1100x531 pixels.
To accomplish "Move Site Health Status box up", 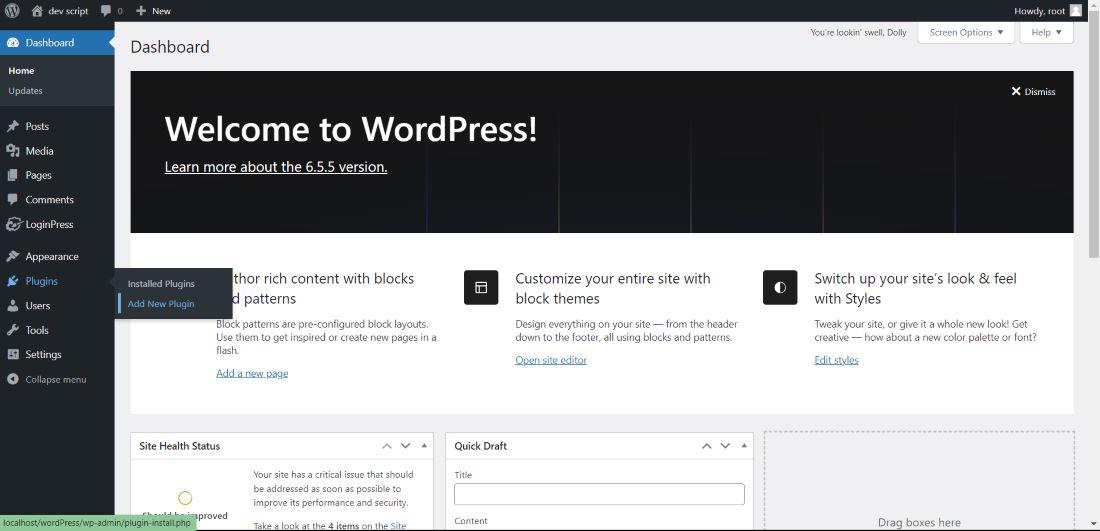I will 387,446.
